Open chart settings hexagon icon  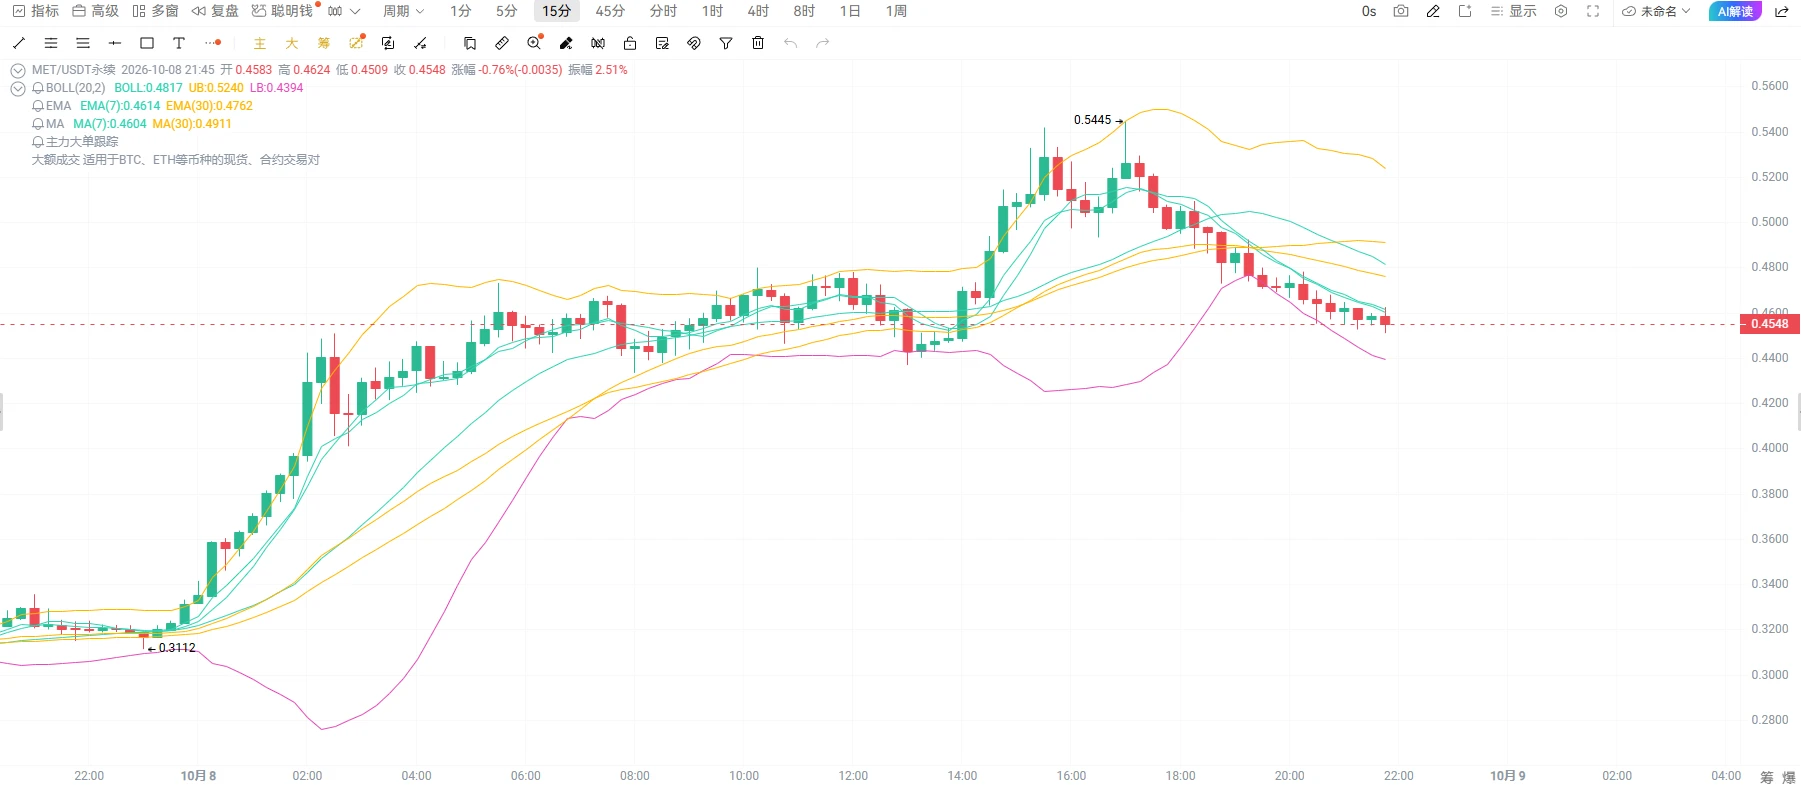pos(1561,11)
